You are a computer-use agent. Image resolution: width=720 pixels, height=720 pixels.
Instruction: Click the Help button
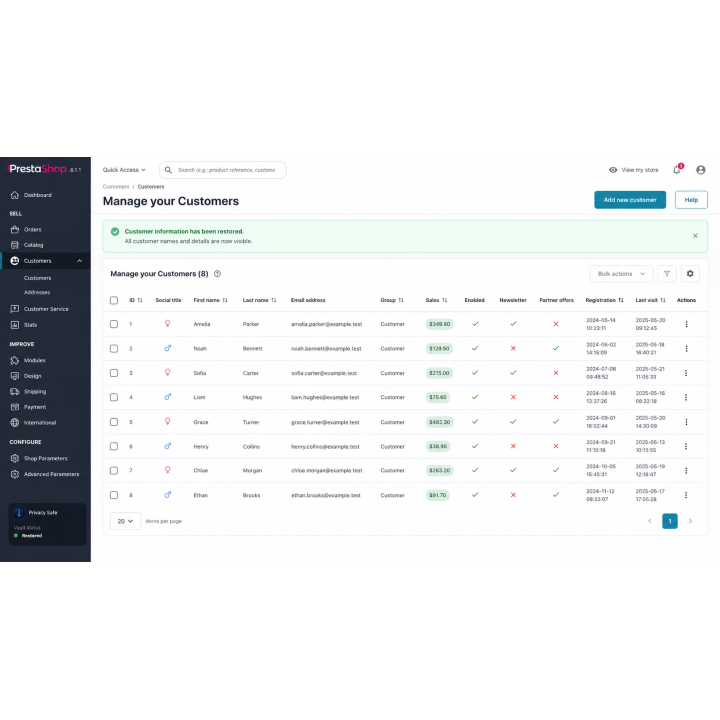[691, 200]
